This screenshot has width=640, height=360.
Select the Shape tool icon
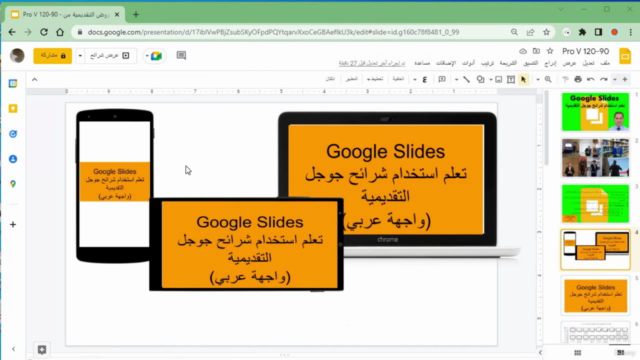(x=480, y=79)
